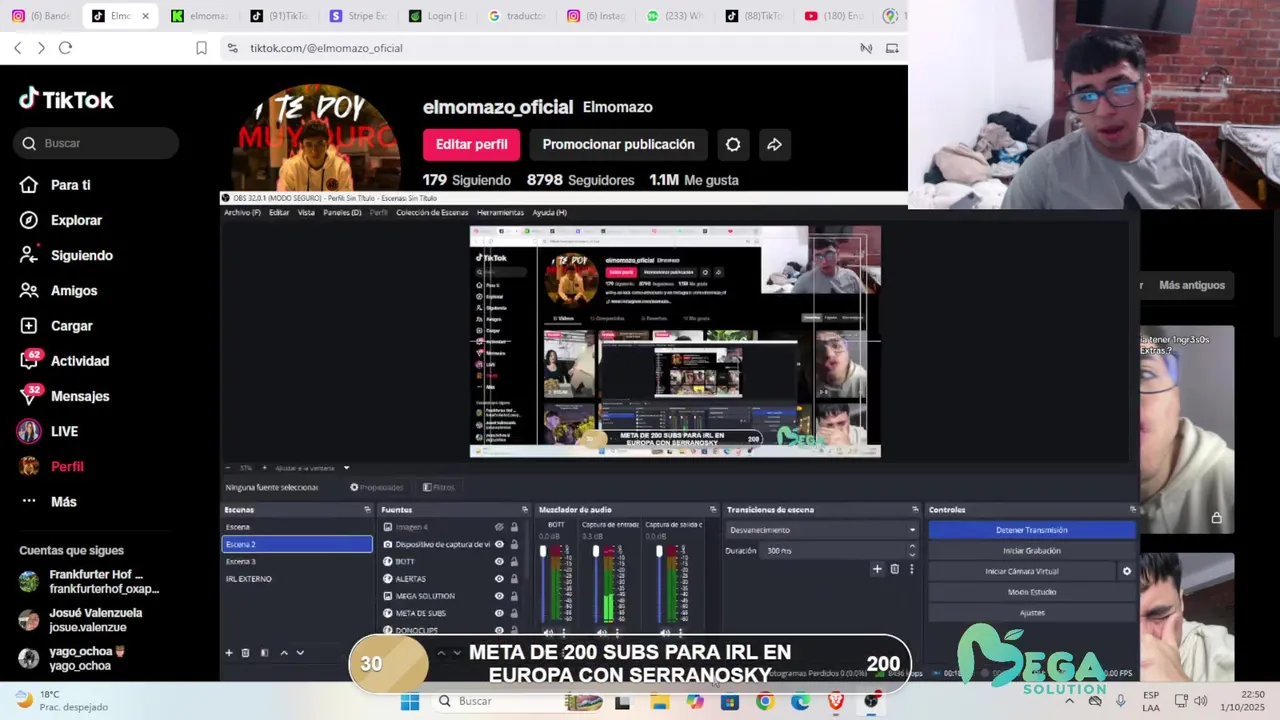Click Detener Transmisión button

pos(1032,530)
